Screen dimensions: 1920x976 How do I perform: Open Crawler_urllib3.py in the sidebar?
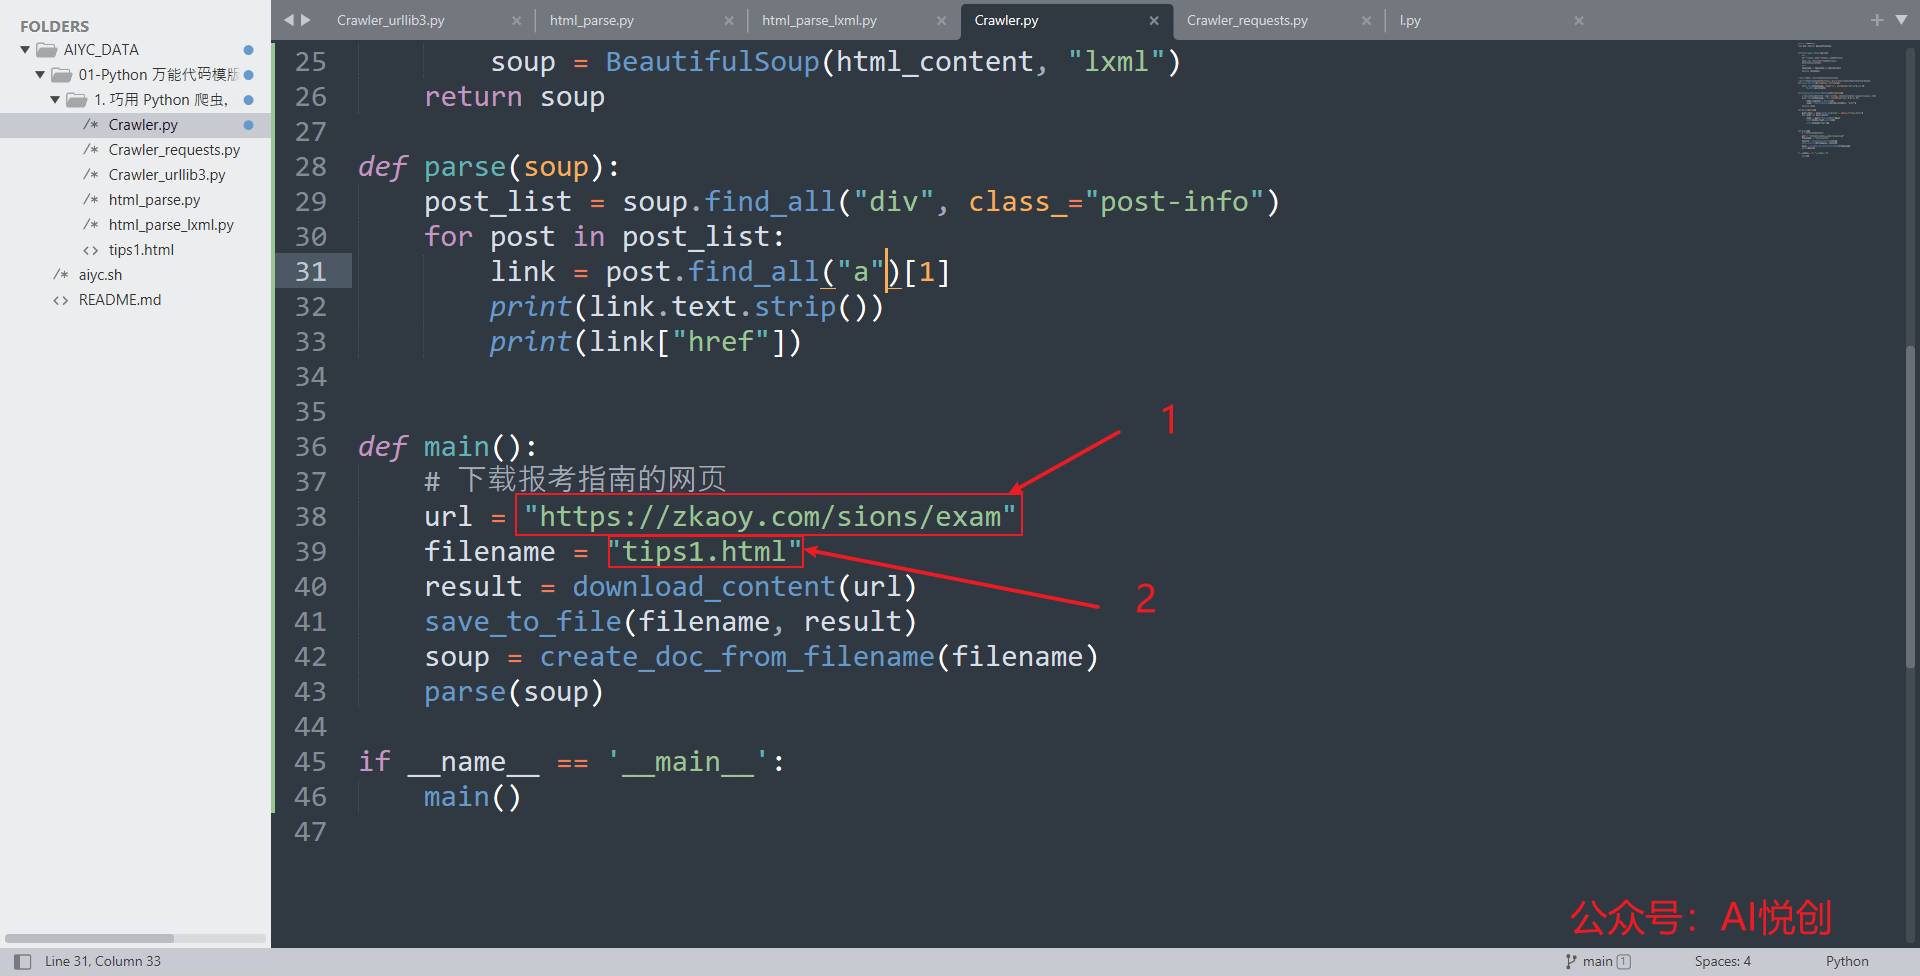[x=167, y=175]
